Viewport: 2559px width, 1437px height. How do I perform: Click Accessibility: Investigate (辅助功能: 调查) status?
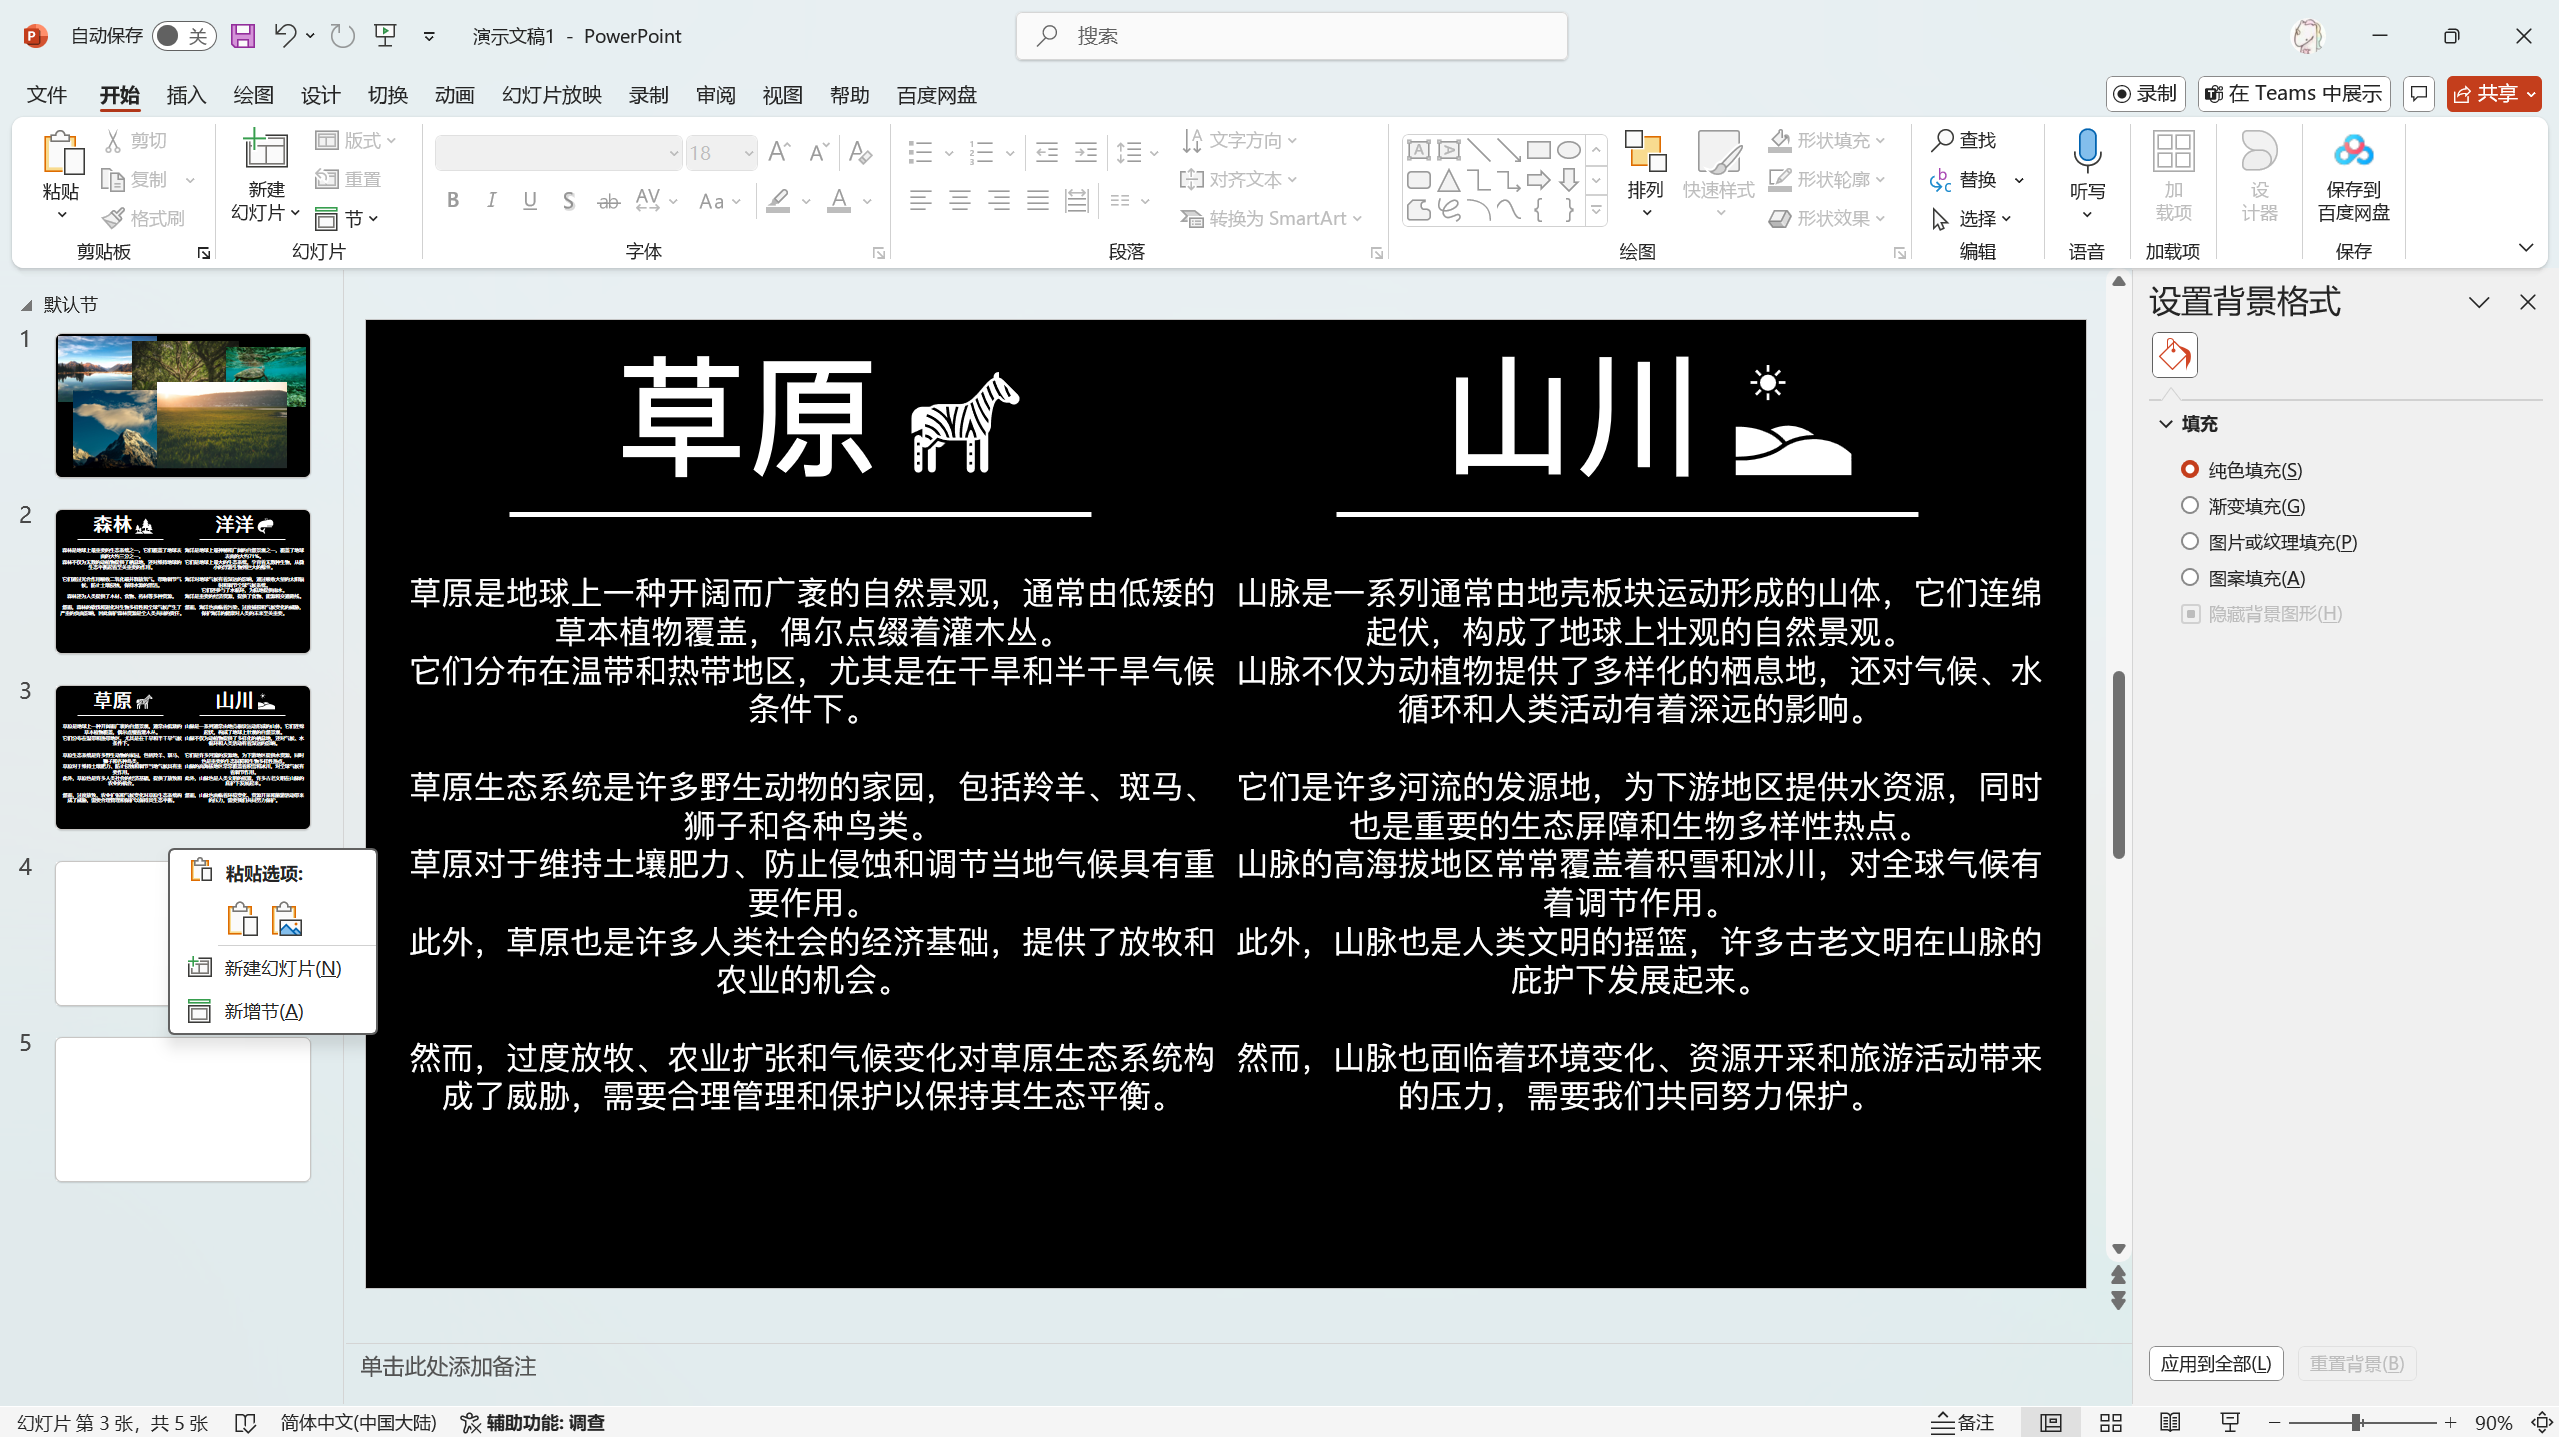[532, 1422]
